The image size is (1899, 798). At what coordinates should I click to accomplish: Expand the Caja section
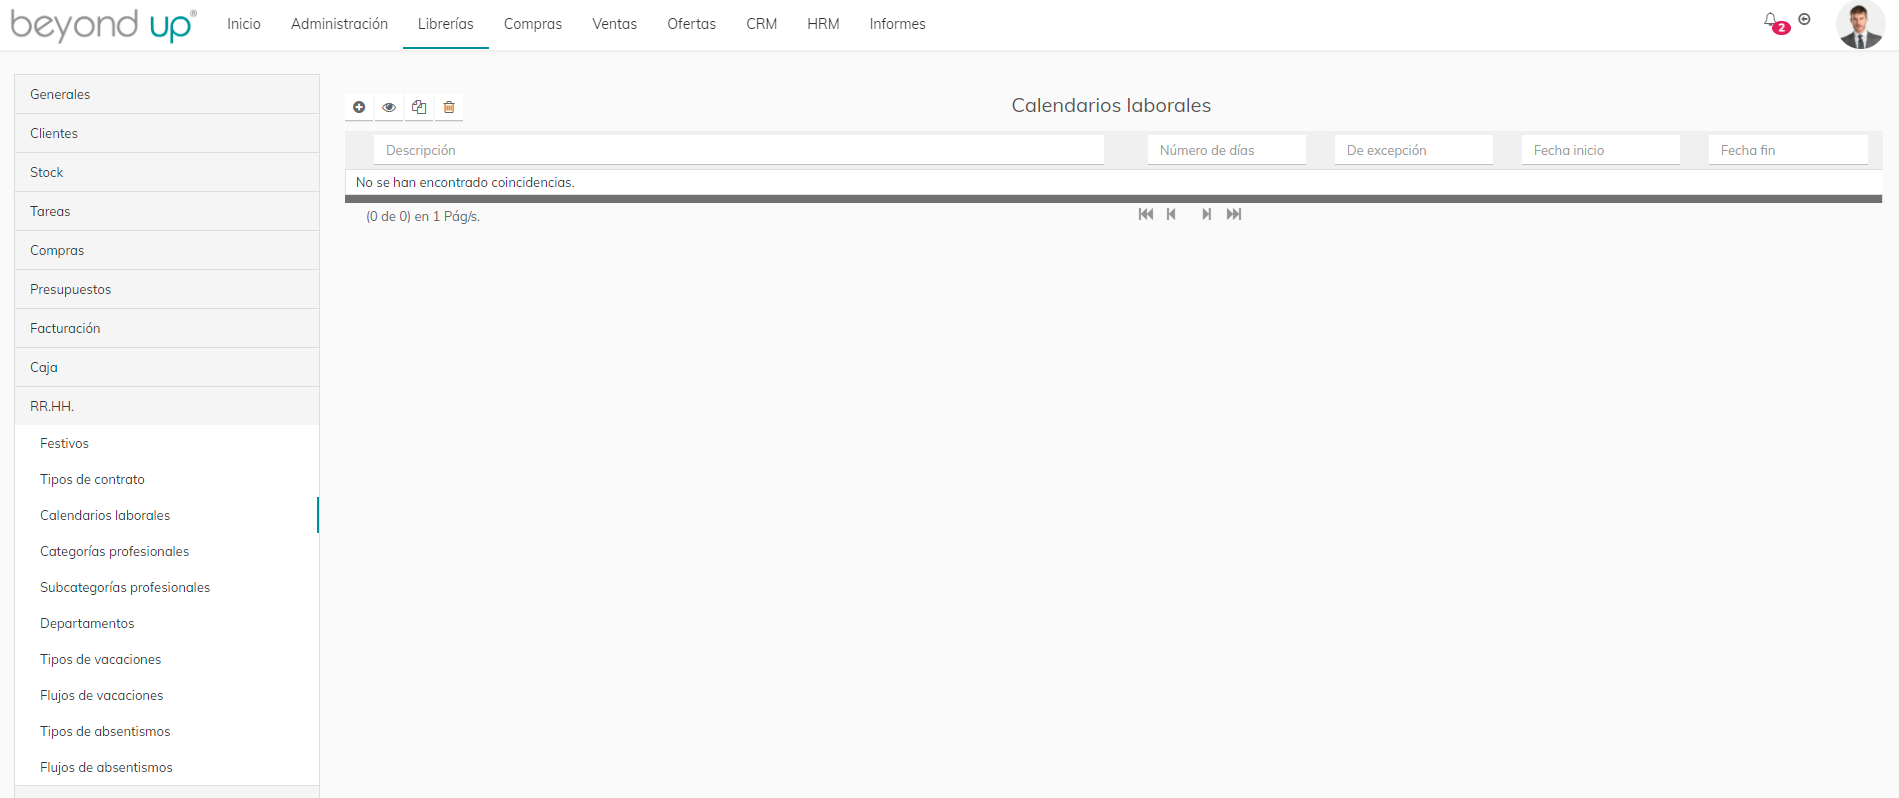pos(167,367)
